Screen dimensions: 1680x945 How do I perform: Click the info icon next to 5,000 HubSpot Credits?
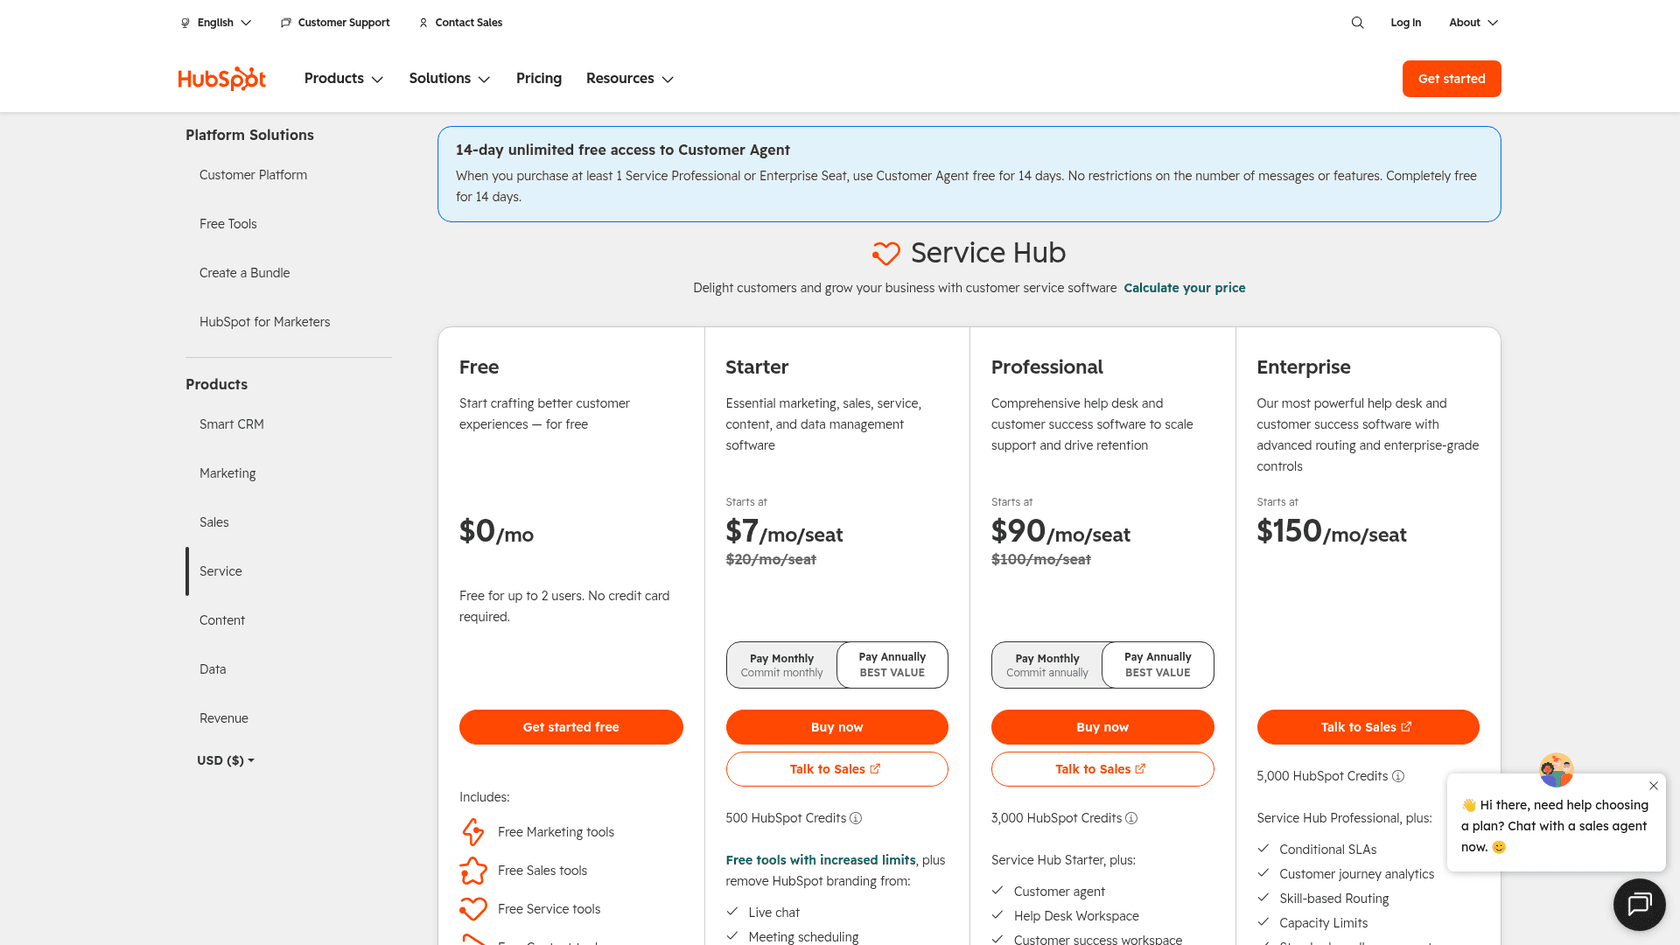coord(1398,776)
